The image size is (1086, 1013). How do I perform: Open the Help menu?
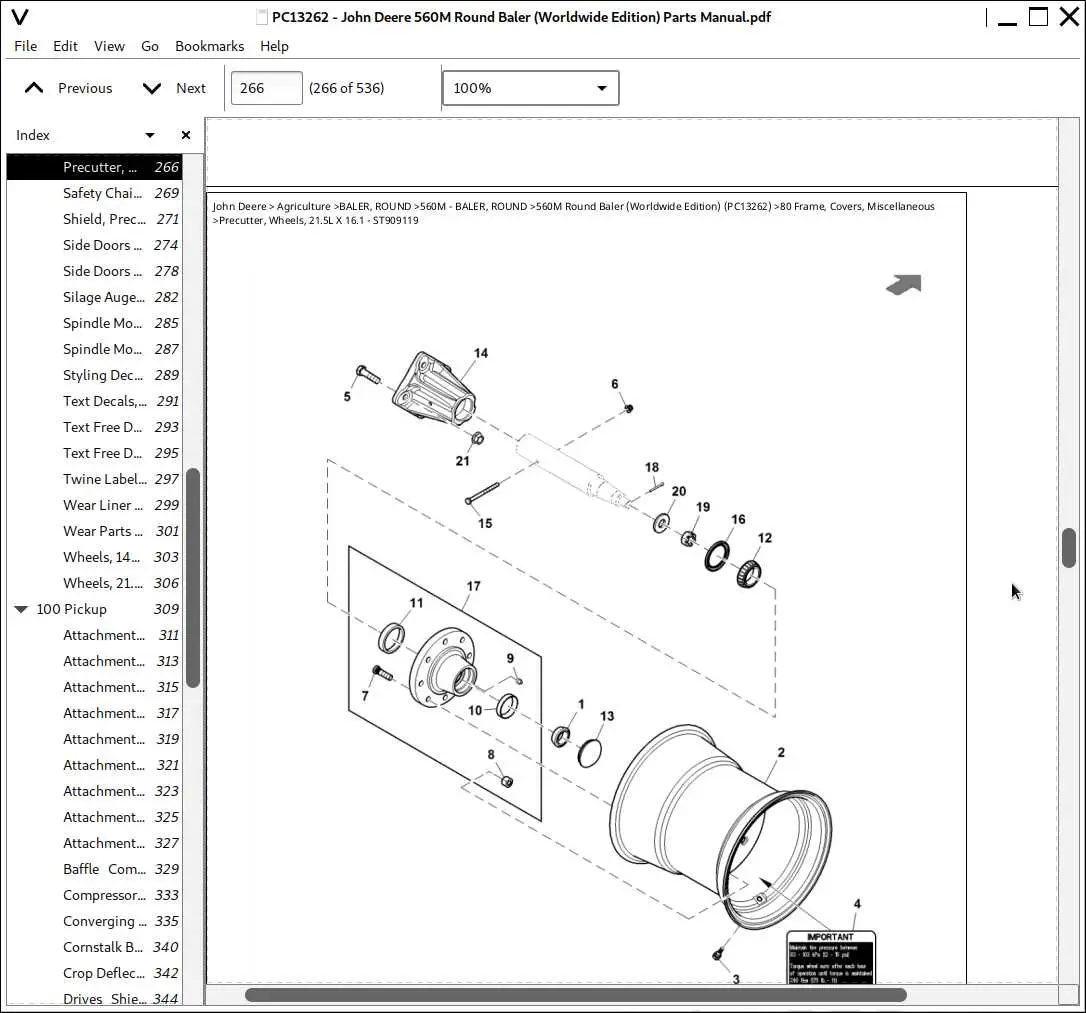(274, 46)
